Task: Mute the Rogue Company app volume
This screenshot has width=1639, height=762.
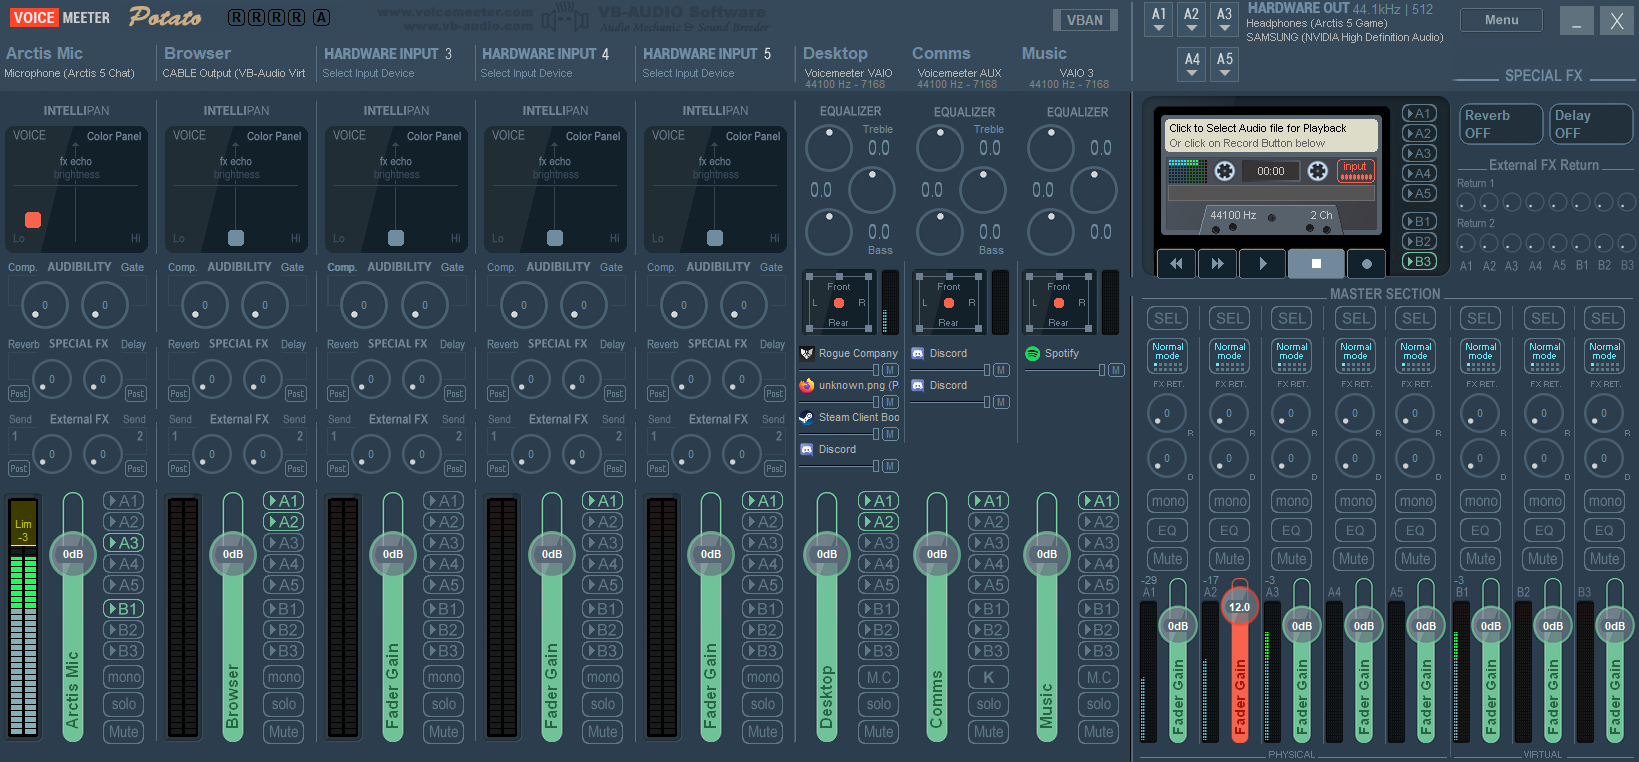Action: tap(890, 370)
